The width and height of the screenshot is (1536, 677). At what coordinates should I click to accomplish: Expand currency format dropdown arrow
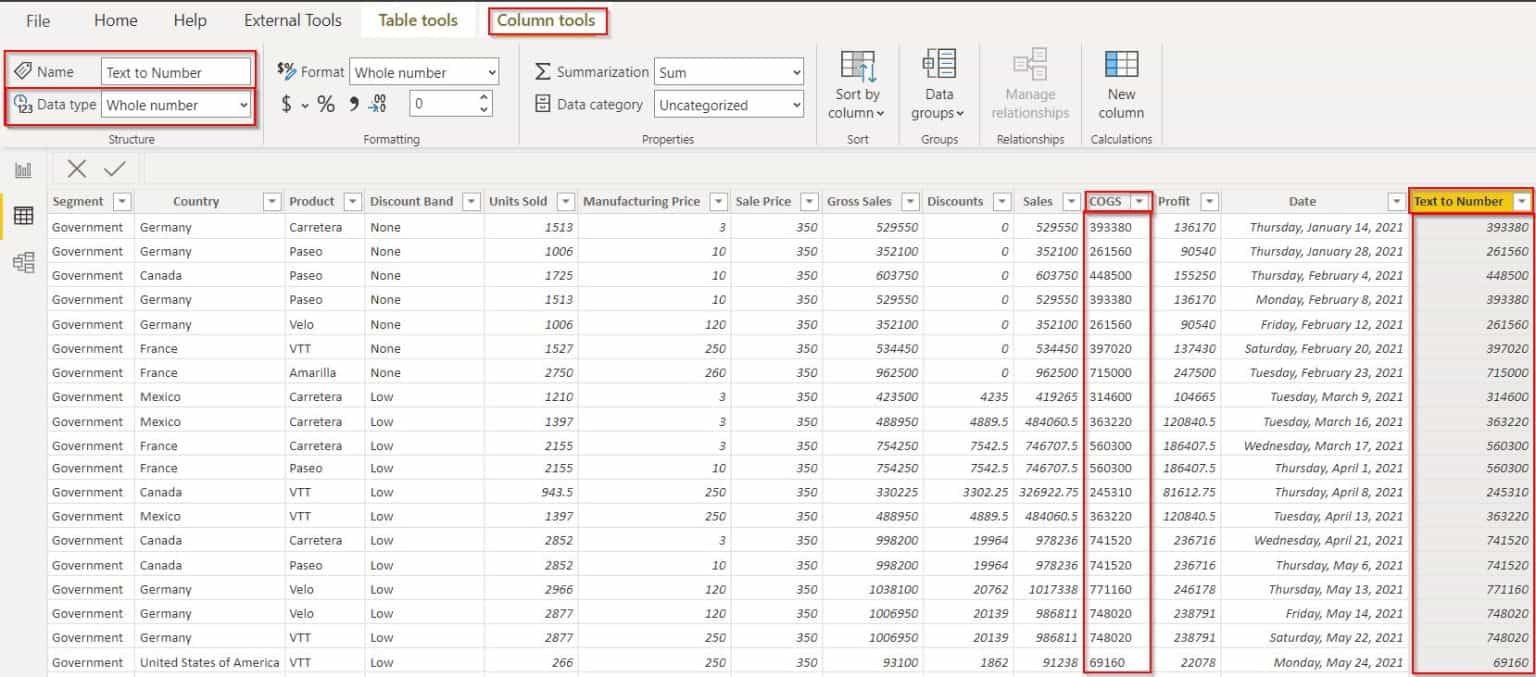(x=305, y=105)
